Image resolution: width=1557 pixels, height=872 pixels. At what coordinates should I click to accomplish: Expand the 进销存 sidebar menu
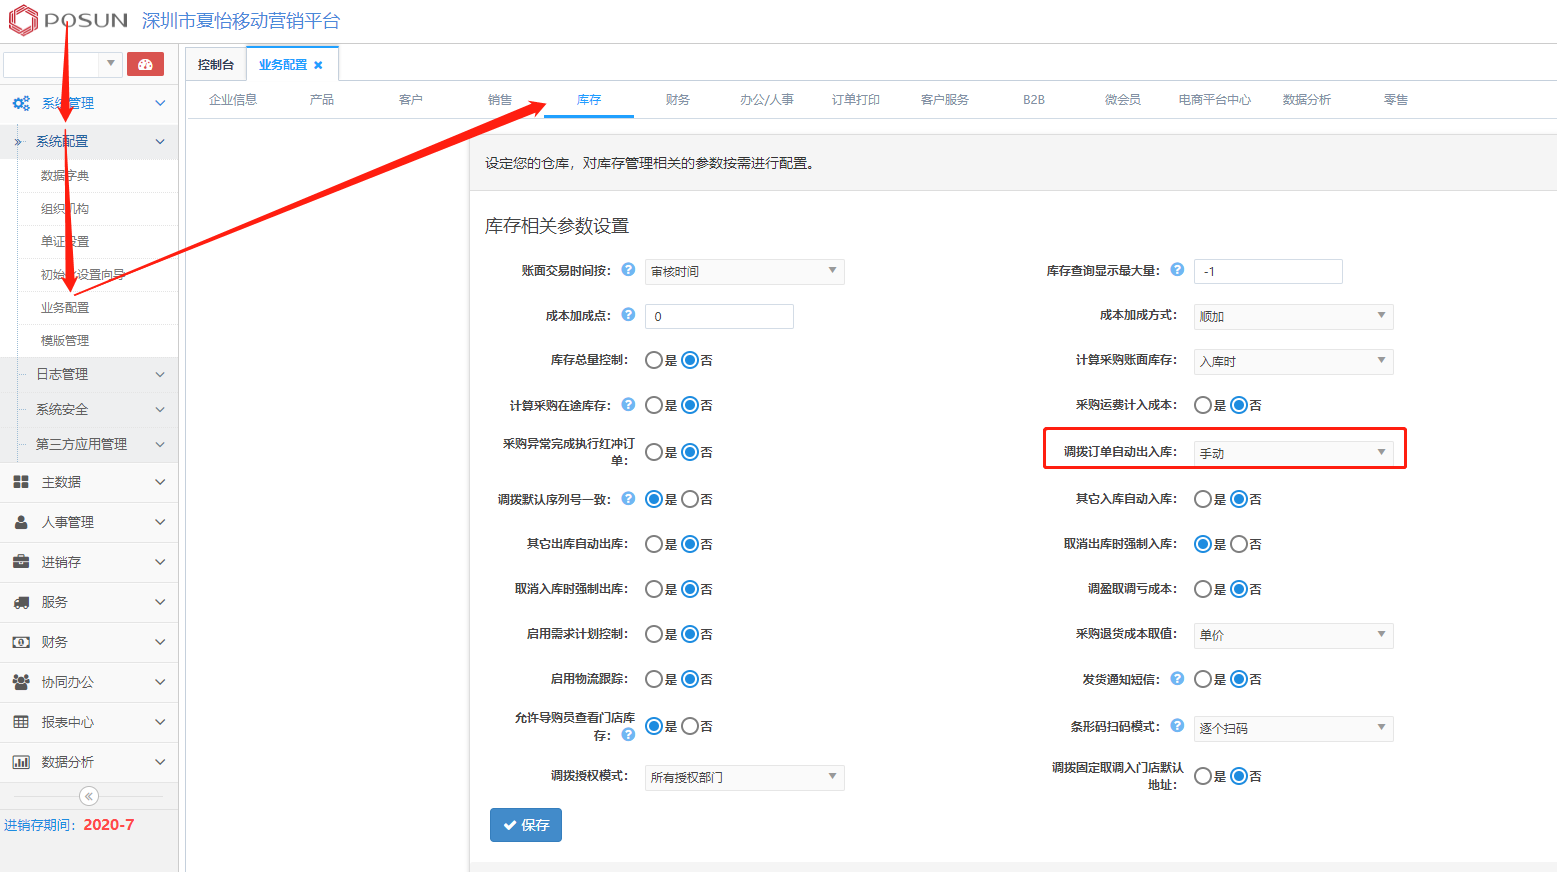pos(89,562)
